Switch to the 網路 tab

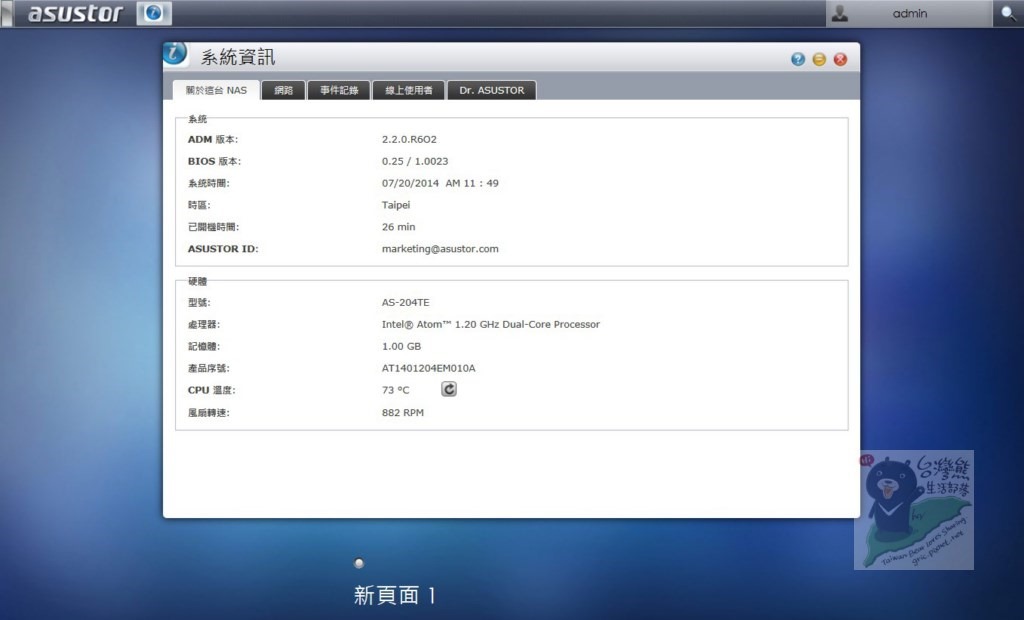coord(283,90)
